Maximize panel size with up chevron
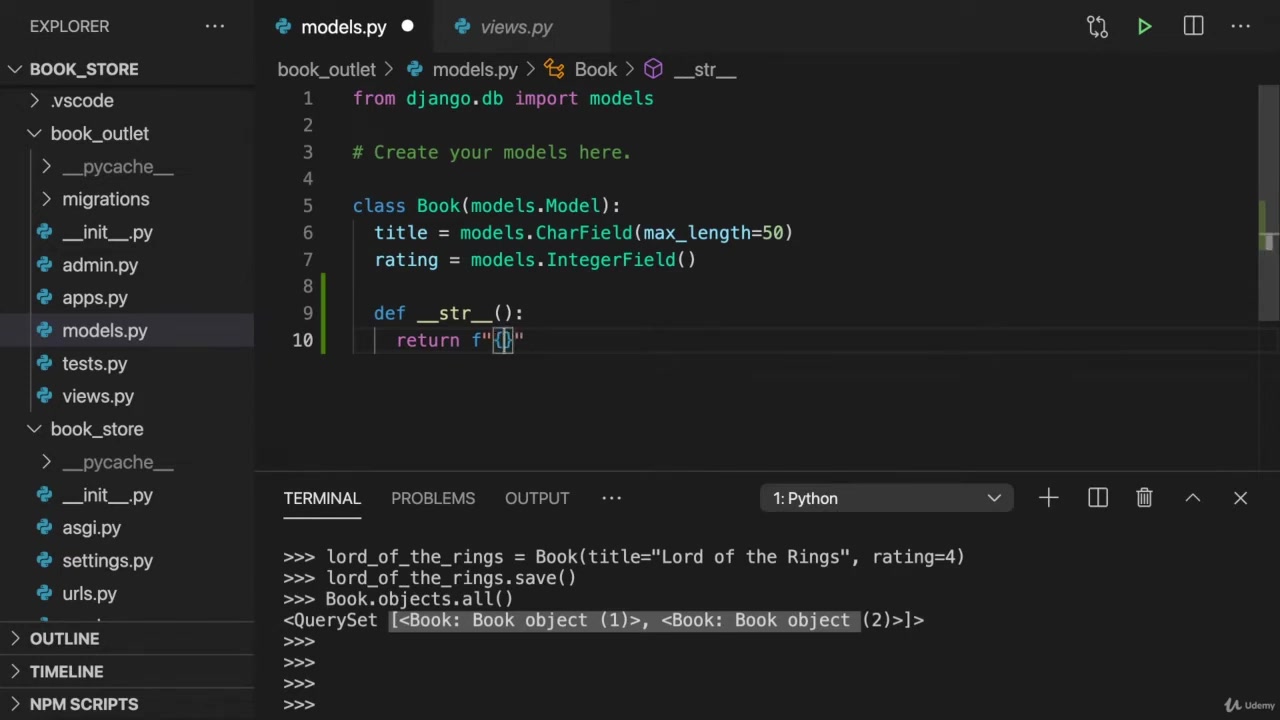The width and height of the screenshot is (1280, 720). [x=1192, y=498]
